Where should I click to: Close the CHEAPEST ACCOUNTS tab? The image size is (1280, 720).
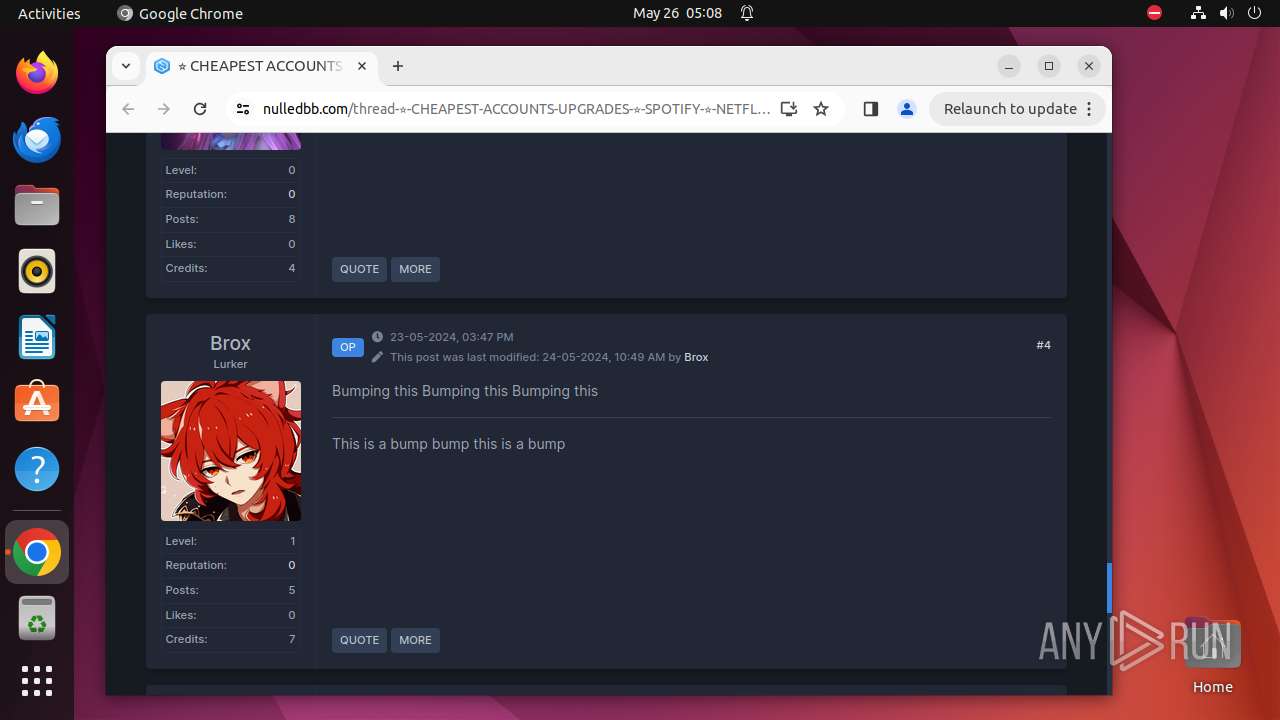tap(362, 66)
